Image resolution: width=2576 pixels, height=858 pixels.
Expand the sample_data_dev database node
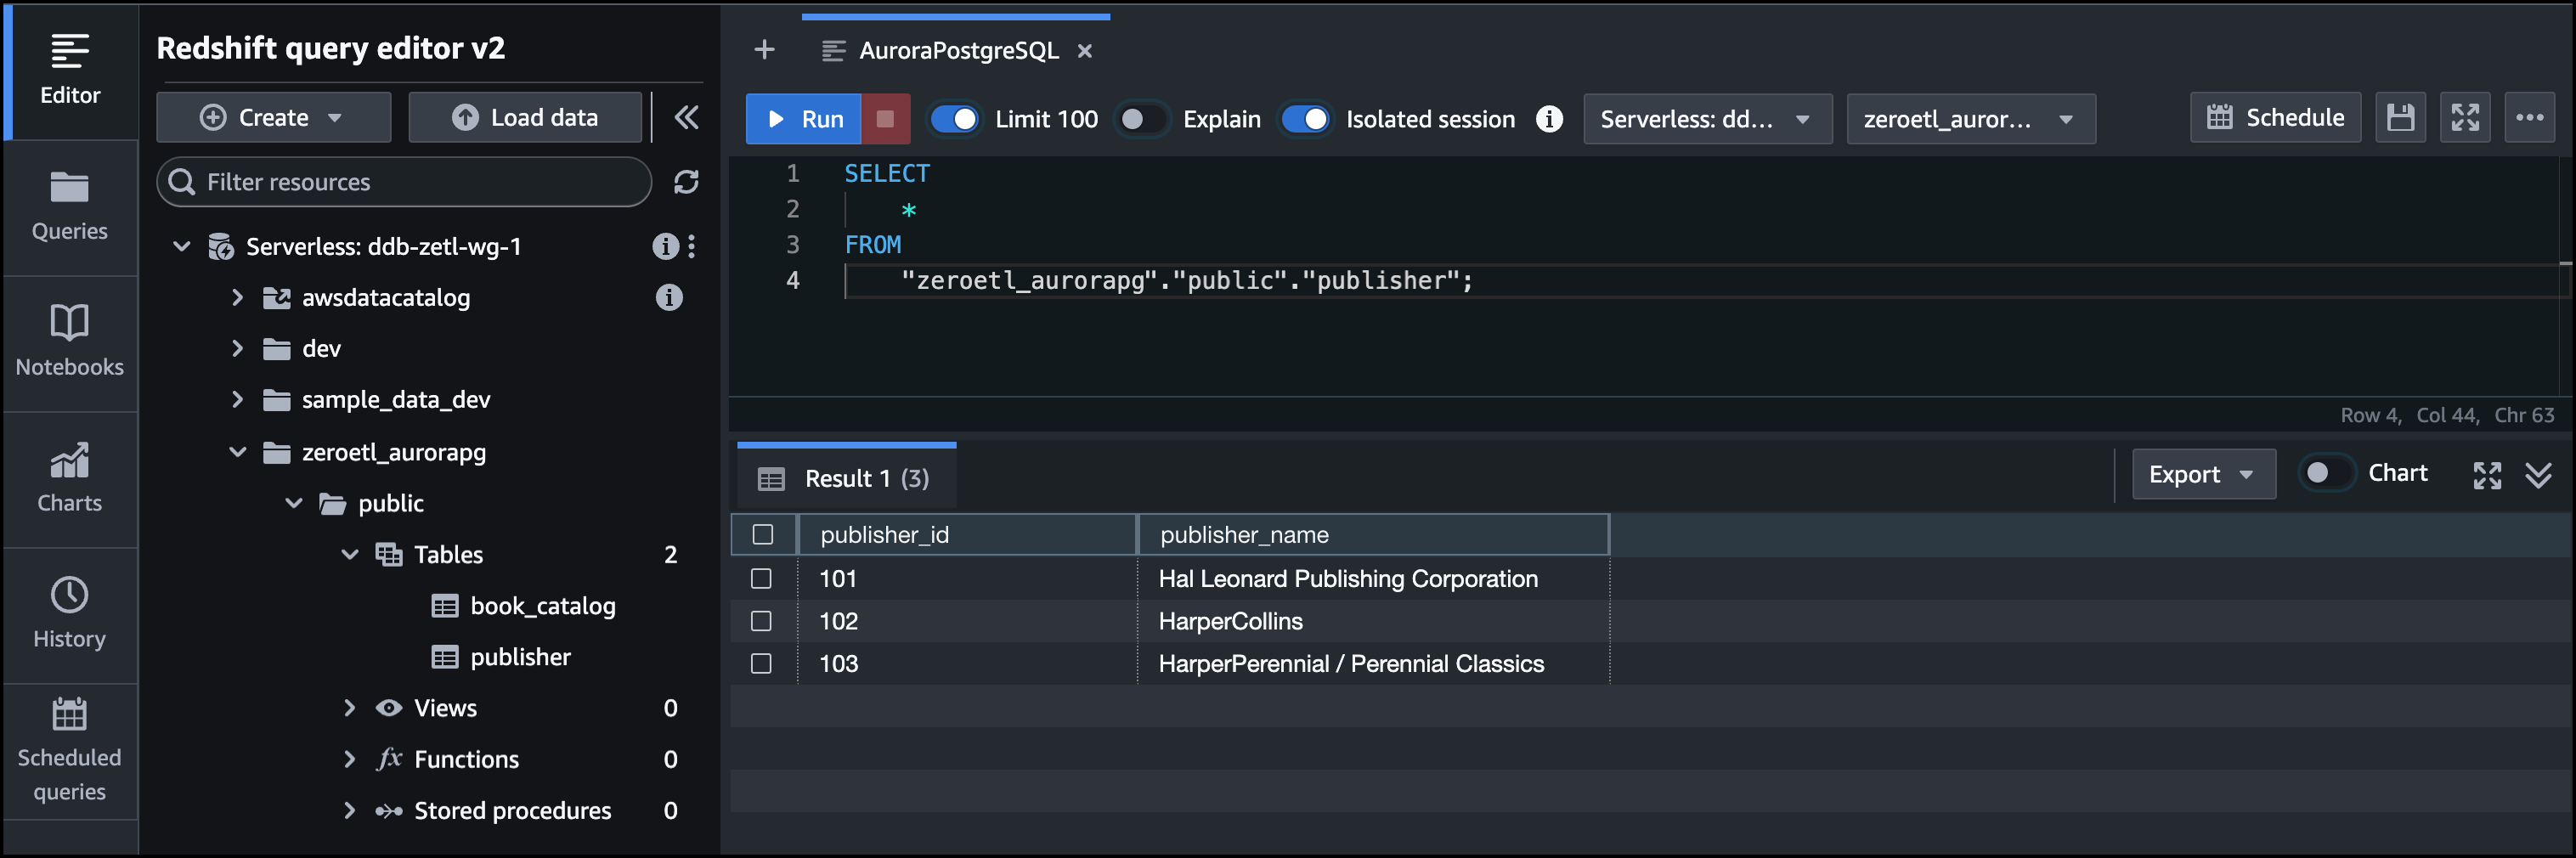(237, 399)
